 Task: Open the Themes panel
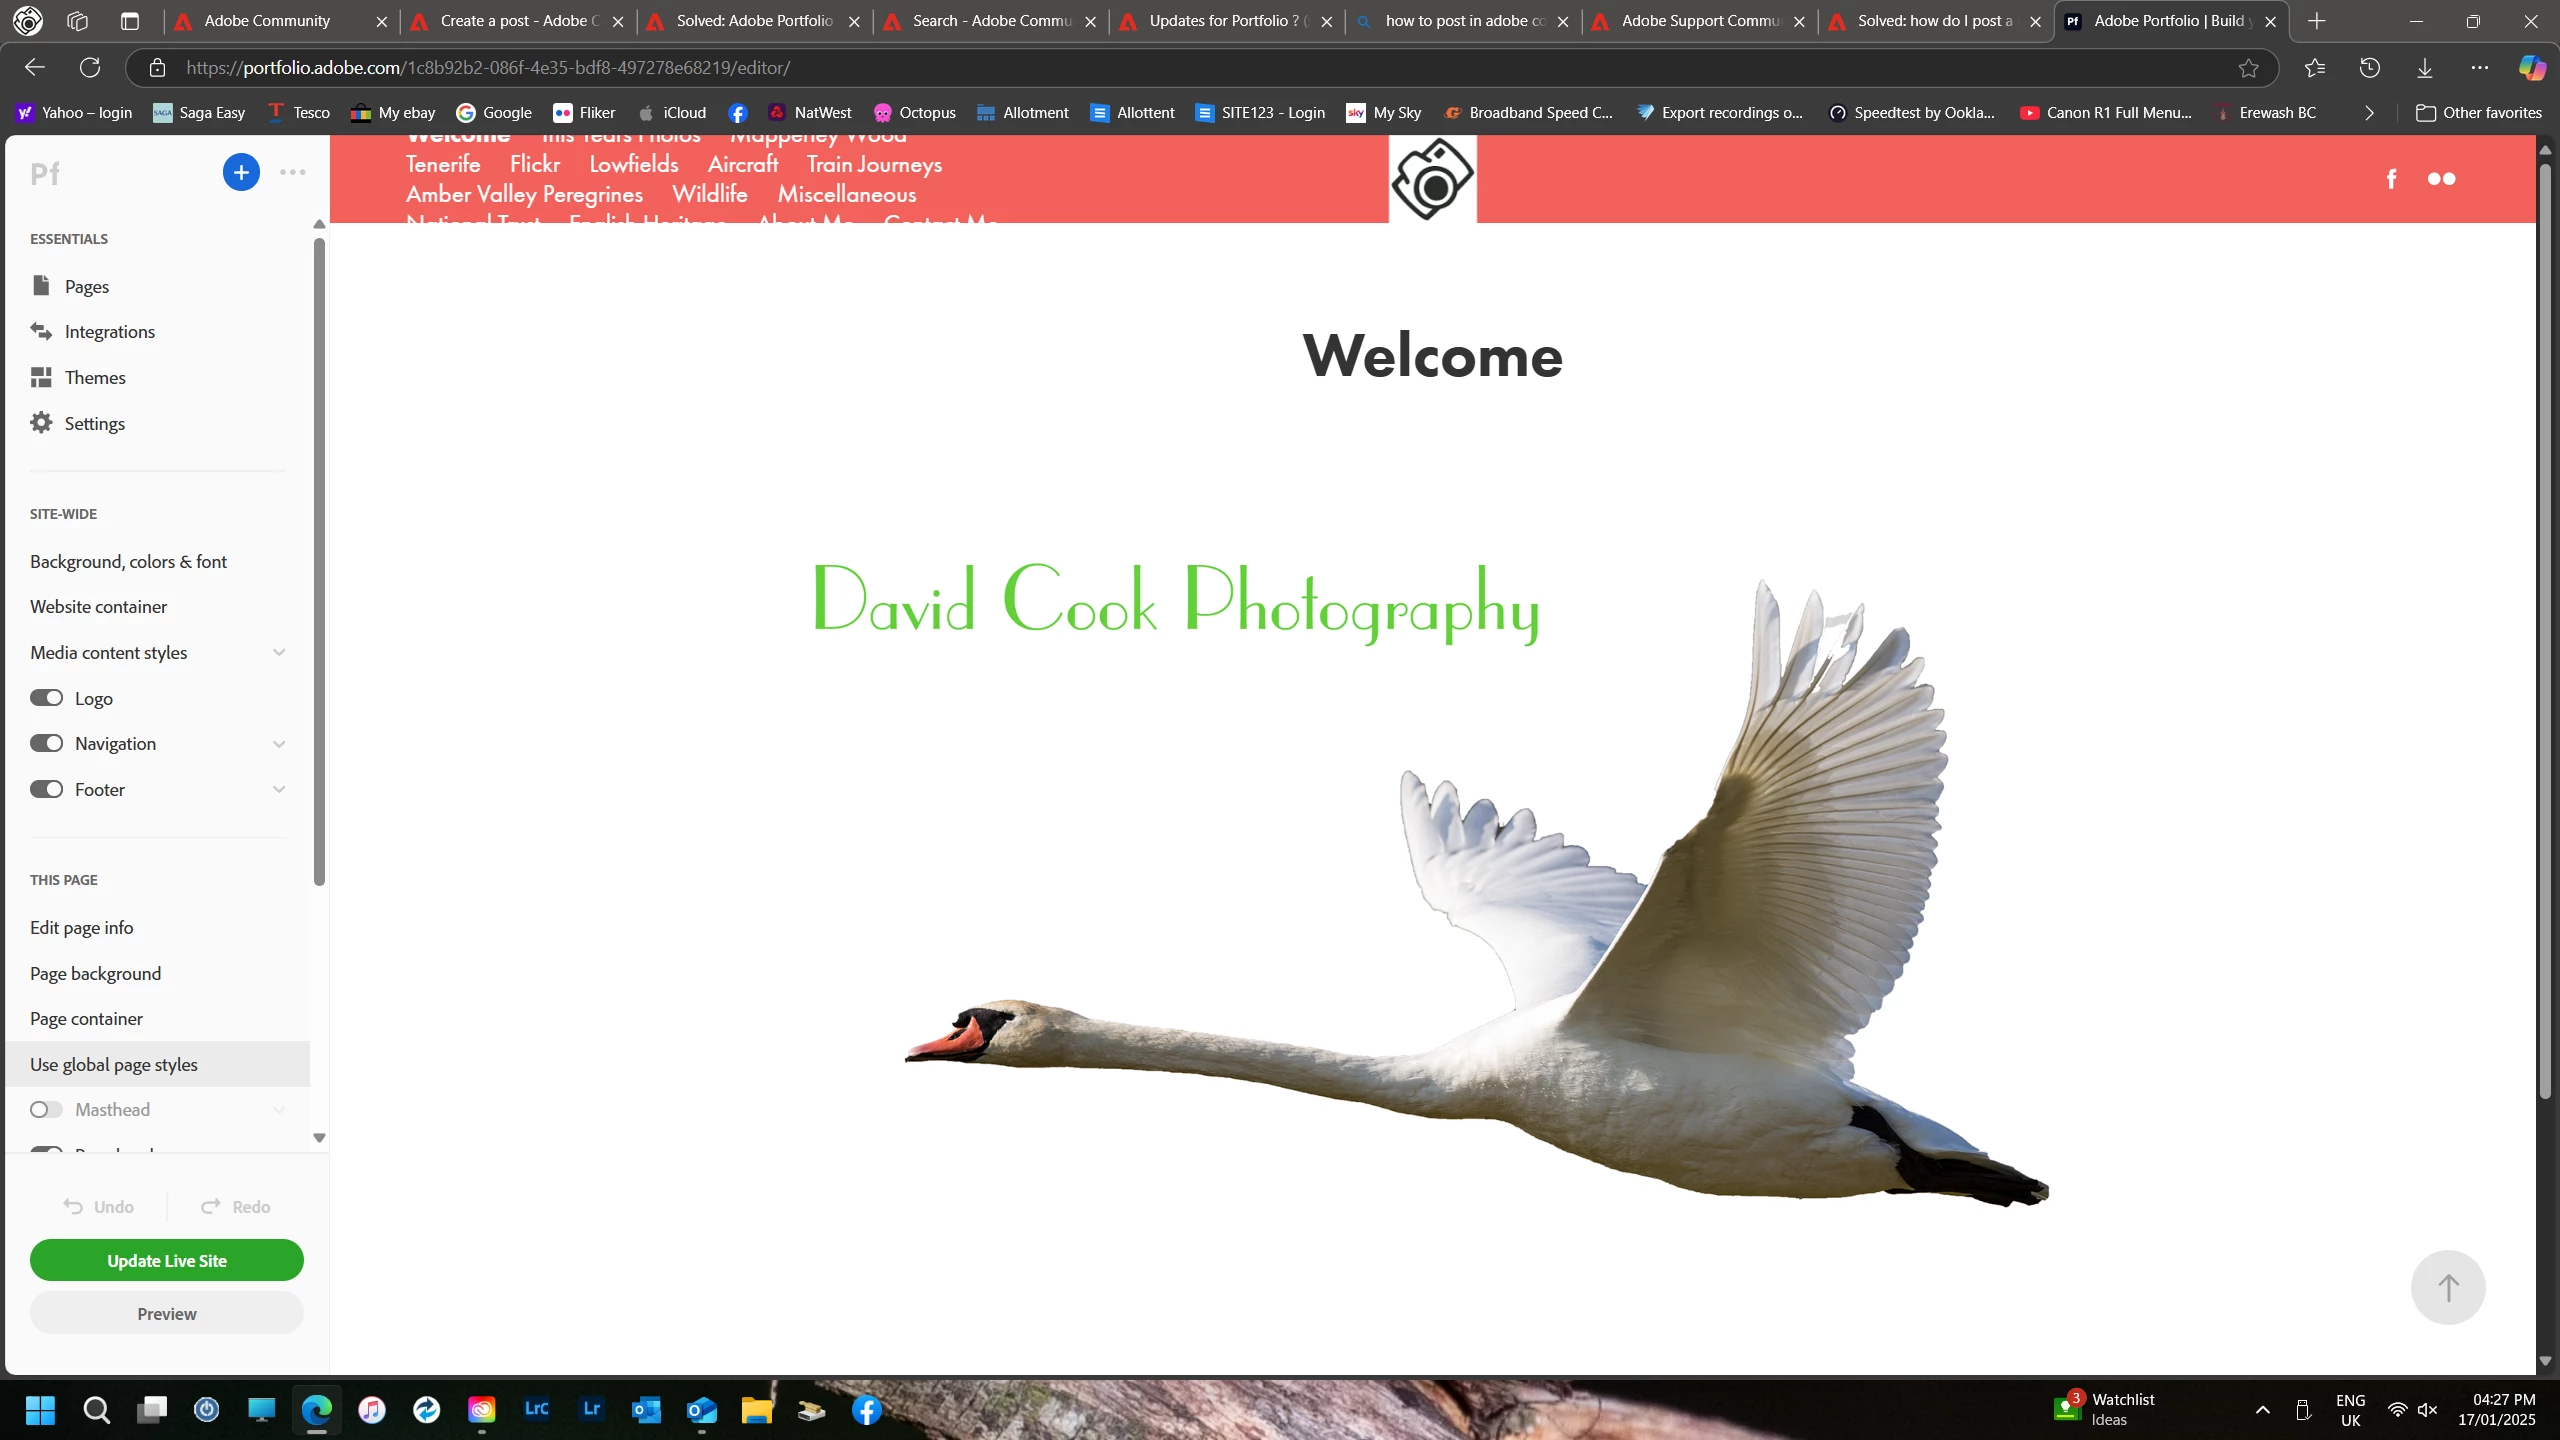[x=94, y=377]
